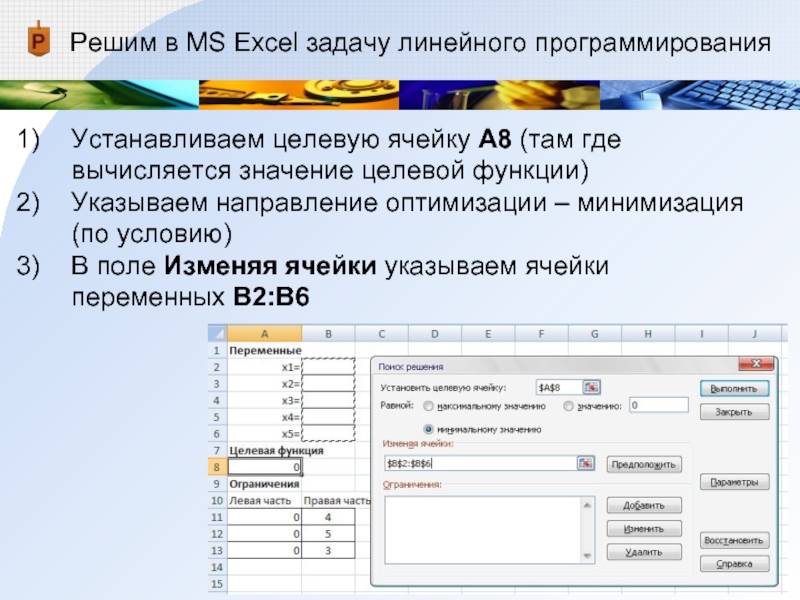This screenshot has height=600, width=800.
Task: Click cell A13 containing 0
Action: point(265,551)
